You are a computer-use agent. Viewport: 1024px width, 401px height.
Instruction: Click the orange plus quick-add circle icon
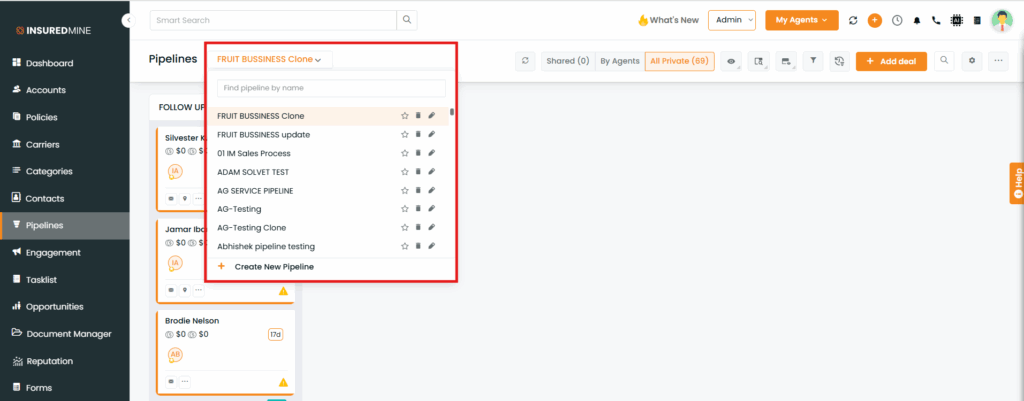[x=874, y=20]
